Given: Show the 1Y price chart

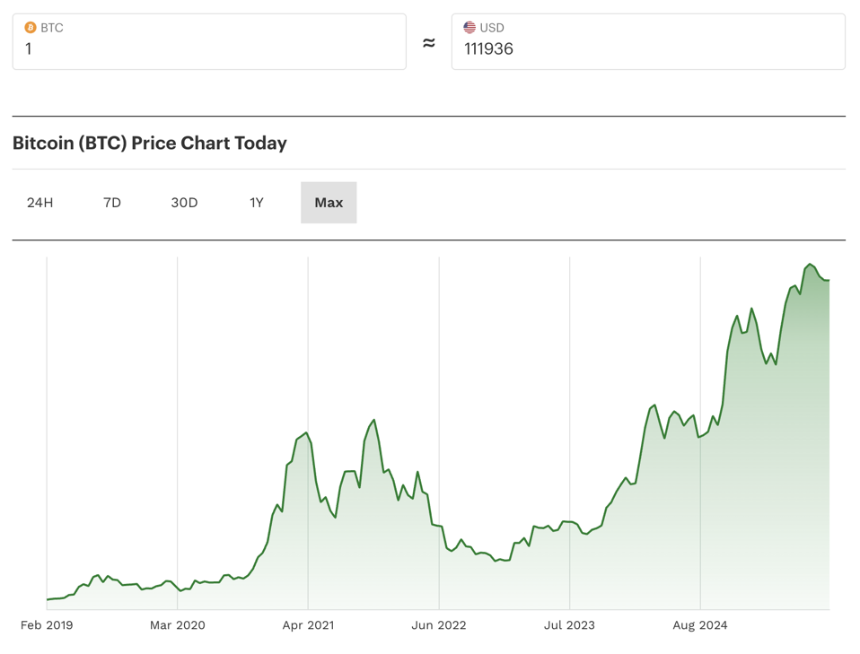Looking at the screenshot, I should 256,202.
